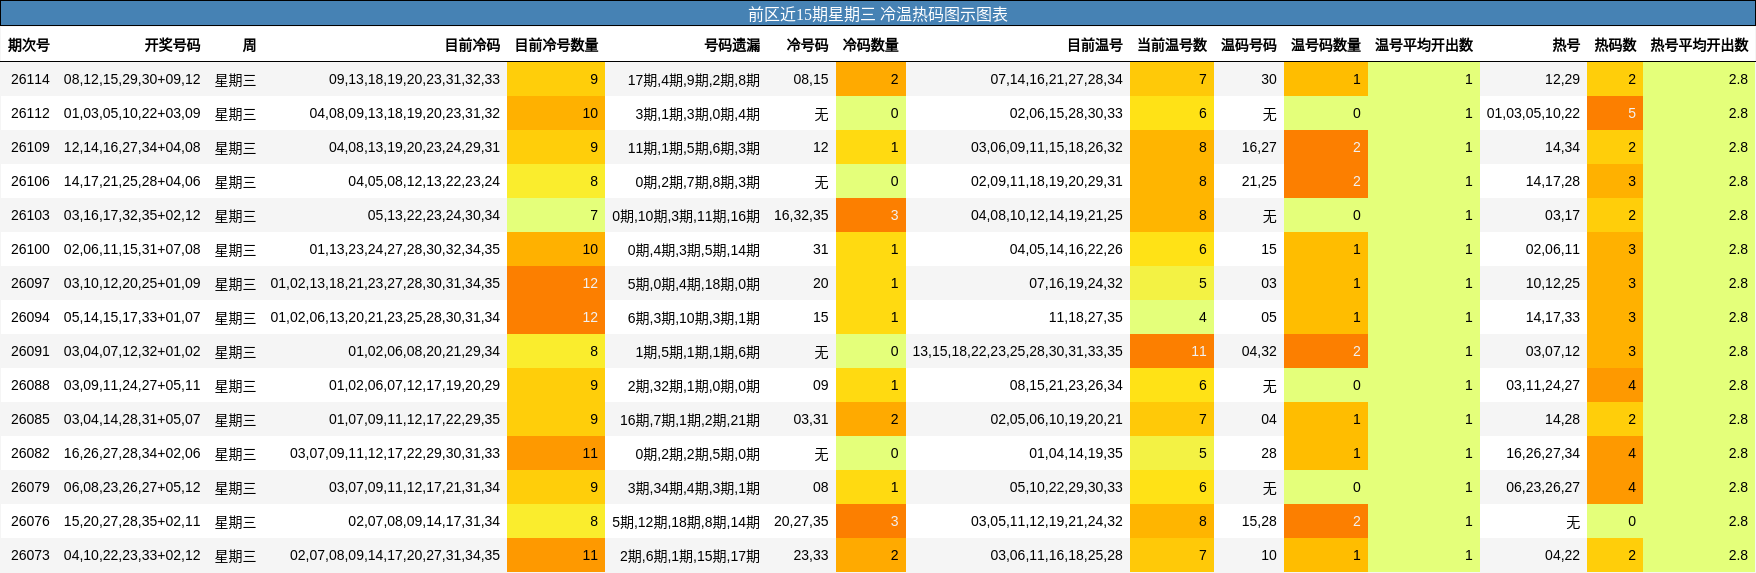Select hot numbers 06,23,26,27

pyautogui.click(x=1543, y=487)
